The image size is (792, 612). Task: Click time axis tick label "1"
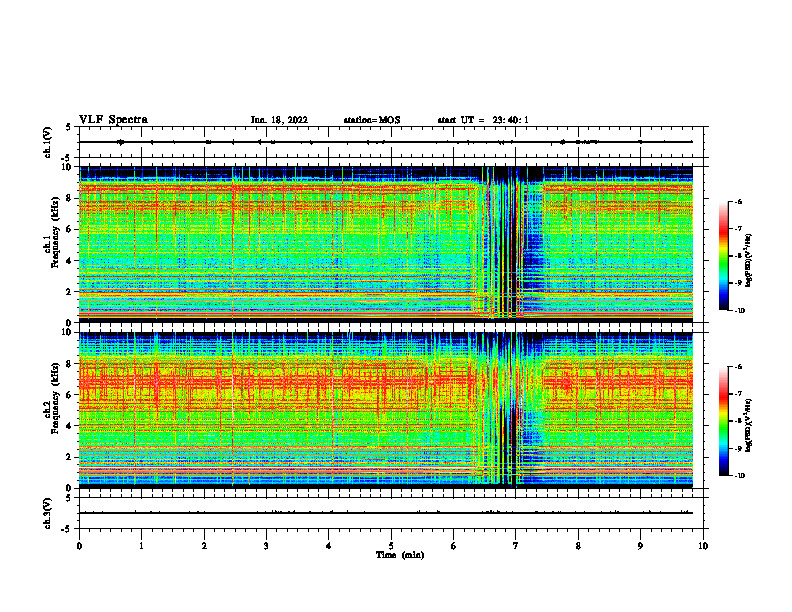click(x=141, y=546)
